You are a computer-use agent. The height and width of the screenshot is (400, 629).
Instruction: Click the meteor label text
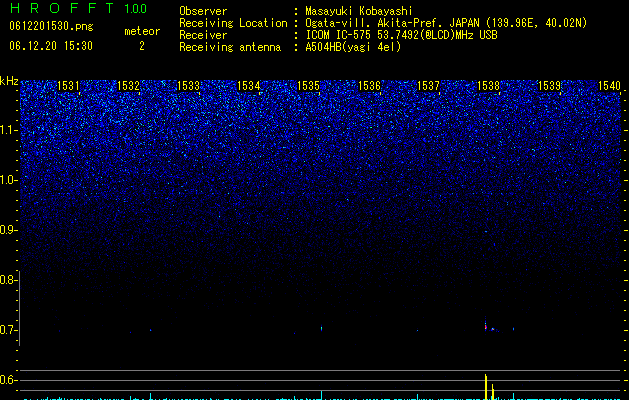coord(142,31)
